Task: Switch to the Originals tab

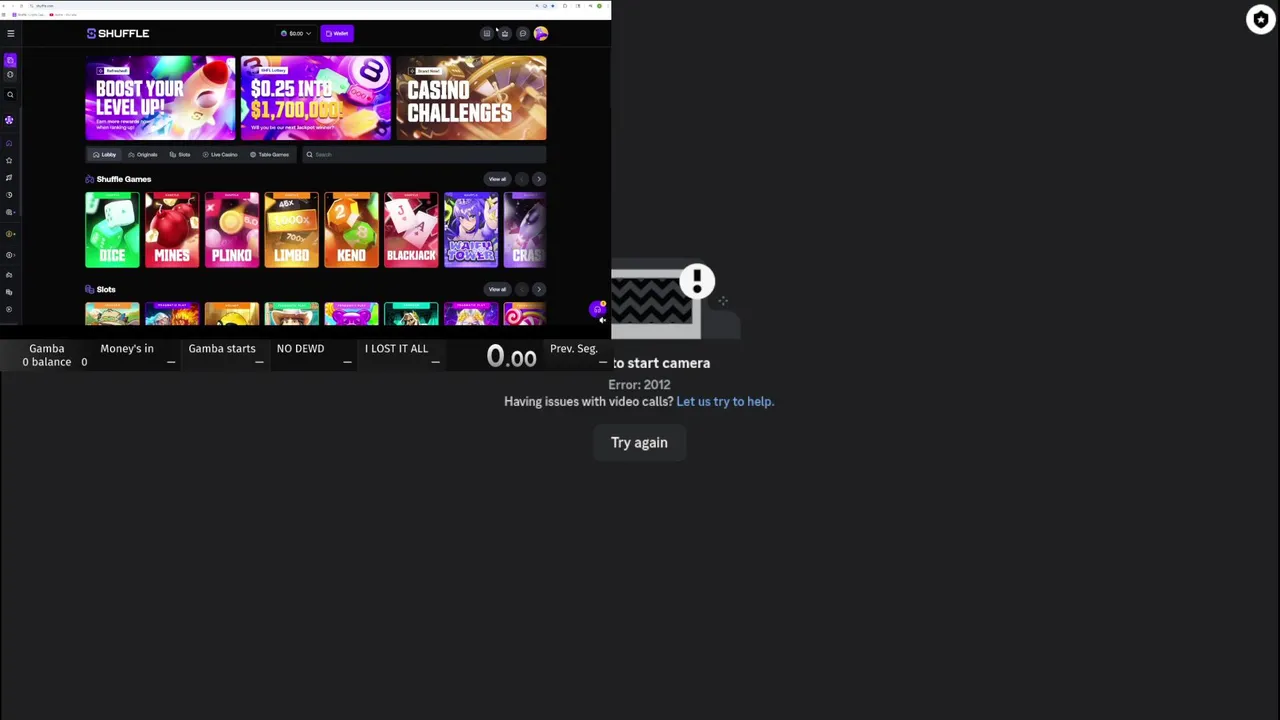Action: click(x=143, y=154)
